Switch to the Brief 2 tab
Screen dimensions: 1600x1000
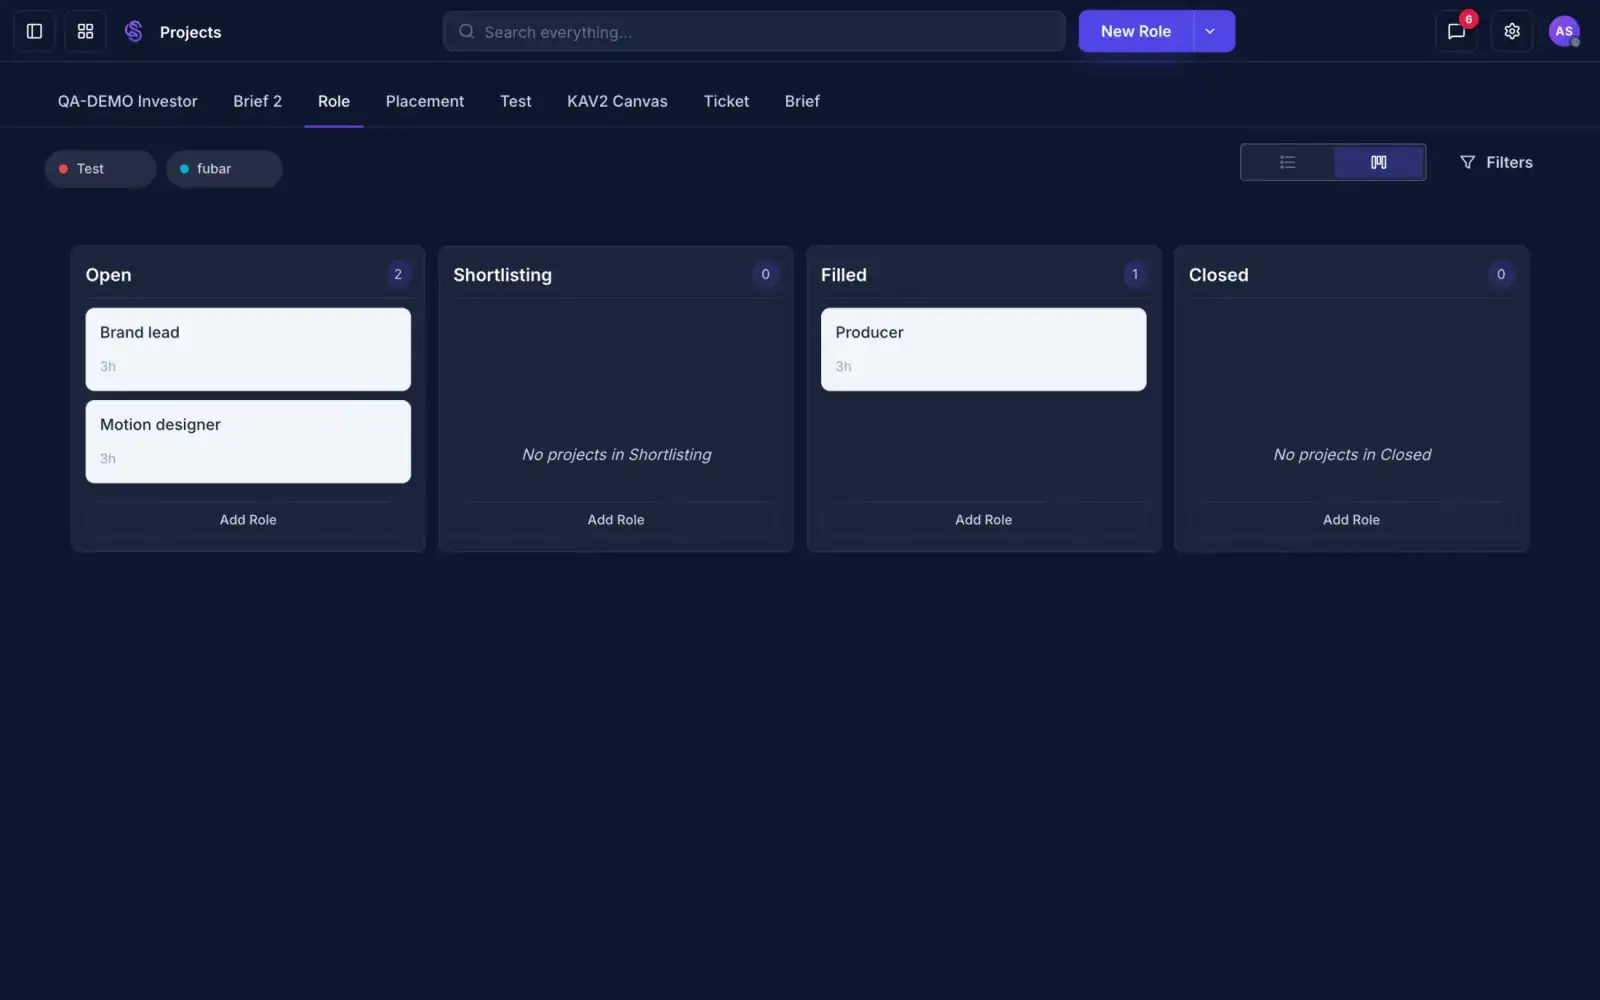tap(257, 101)
